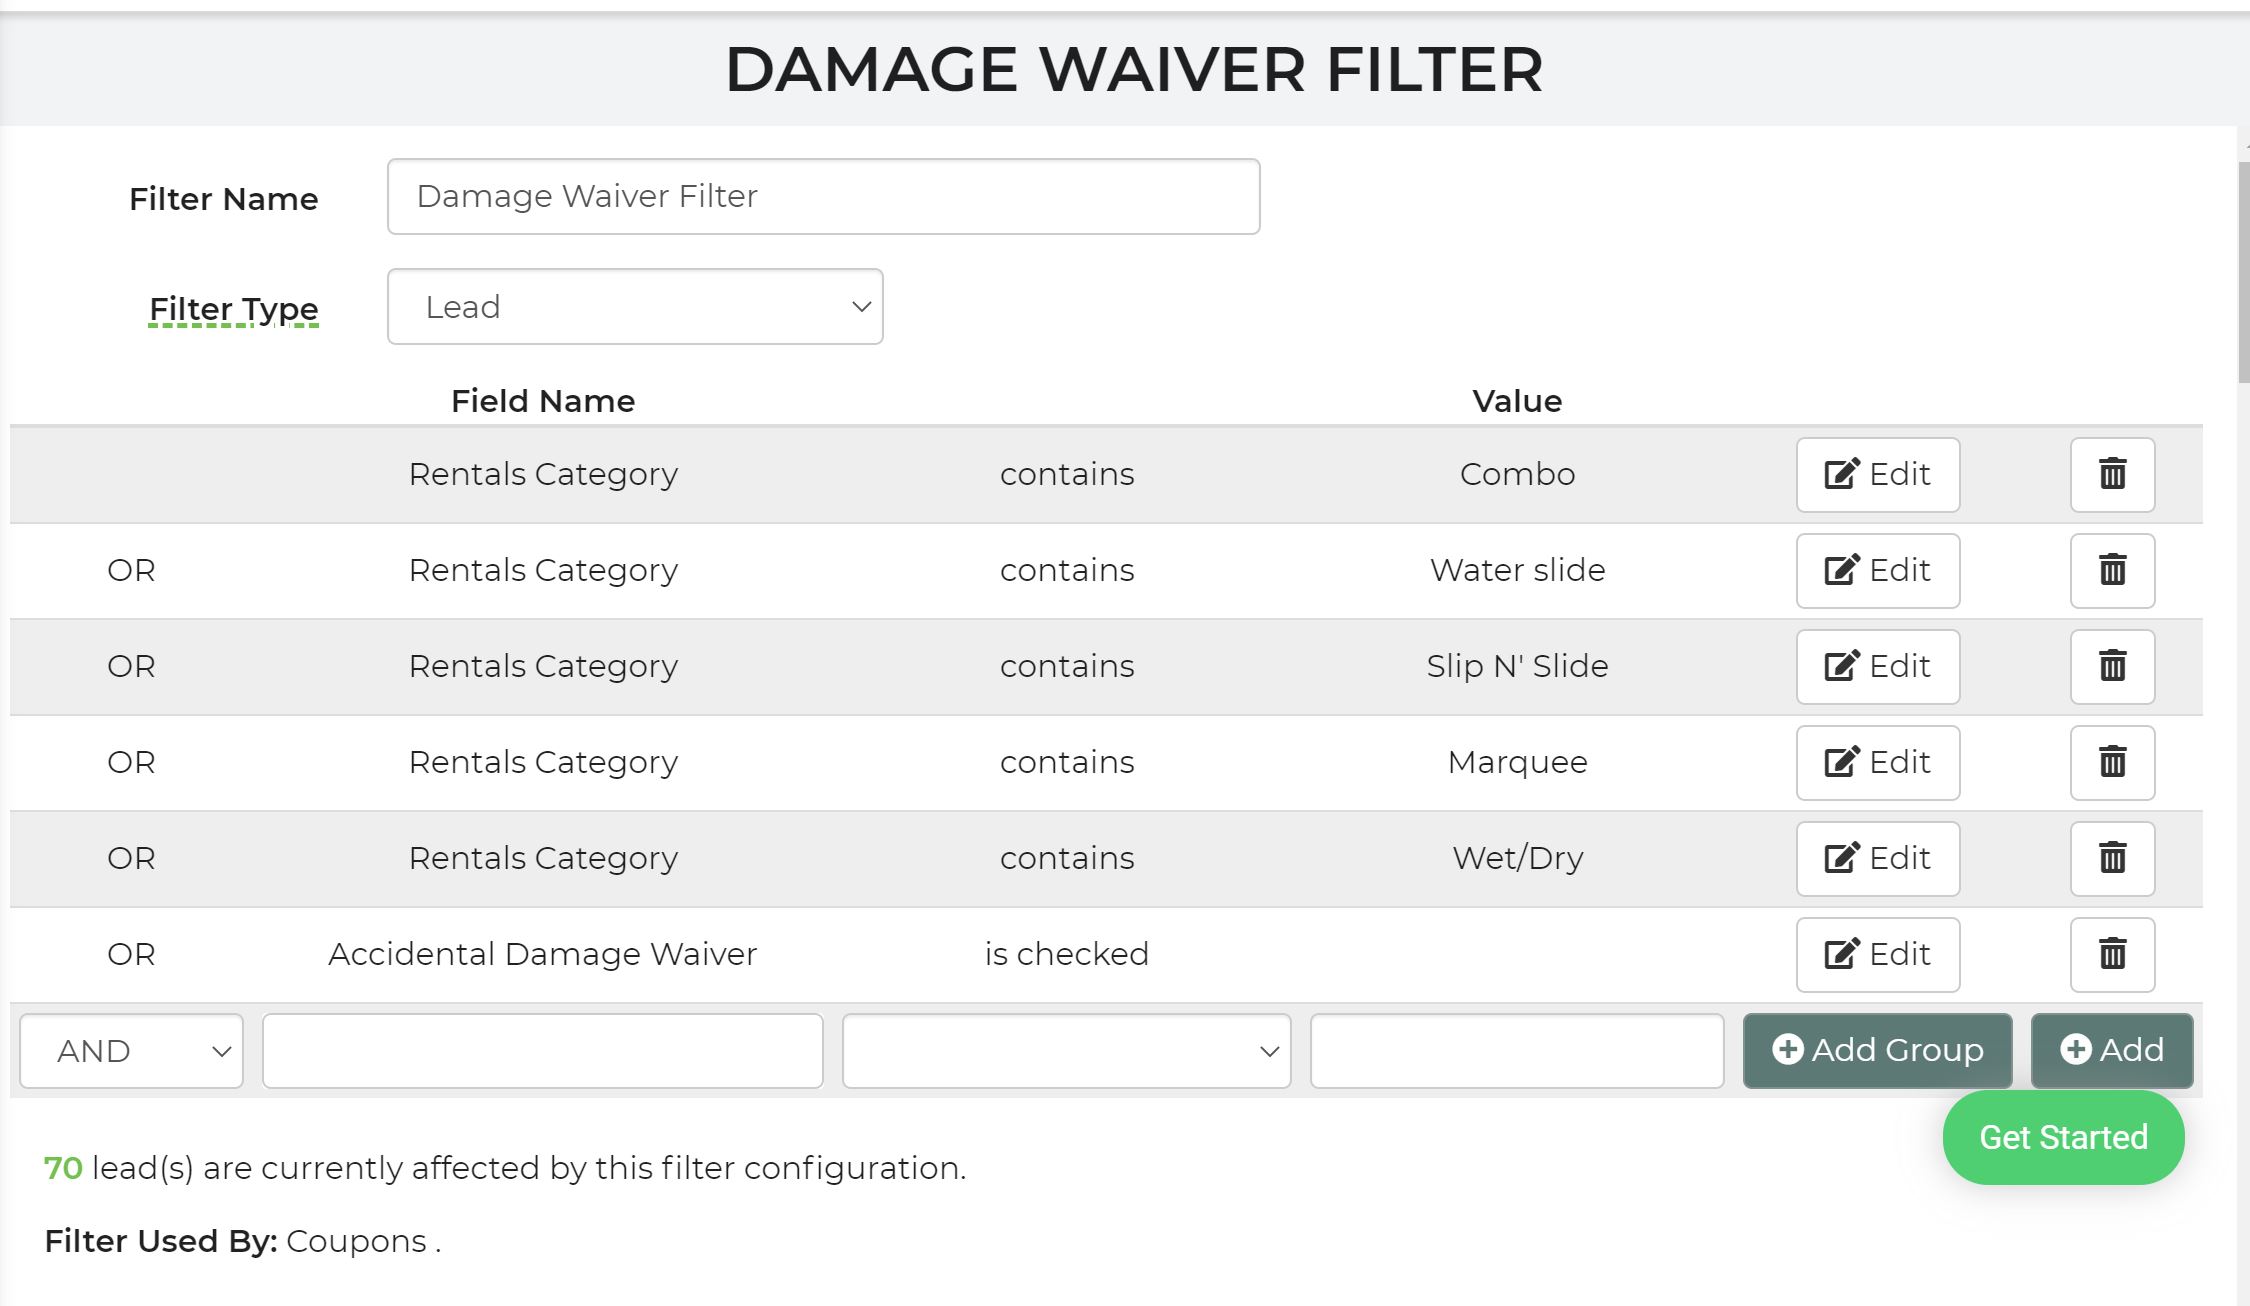Screen dimensions: 2250x1306
Task: Edit the Marquee condition
Action: click(x=1877, y=762)
